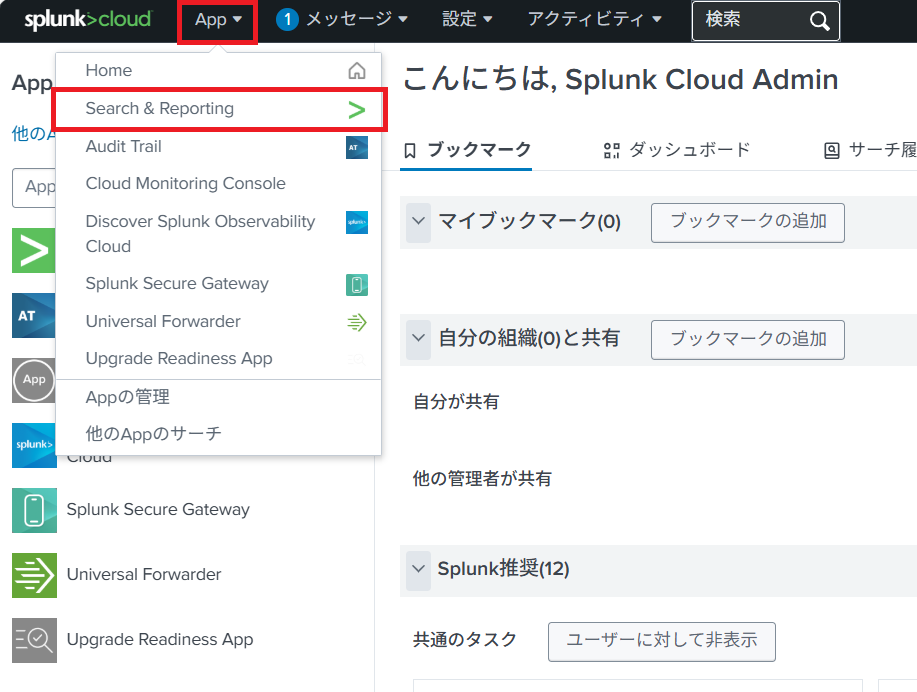917x692 pixels.
Task: Click the Splunk Secure Gateway sidebar phone icon
Action: point(34,510)
